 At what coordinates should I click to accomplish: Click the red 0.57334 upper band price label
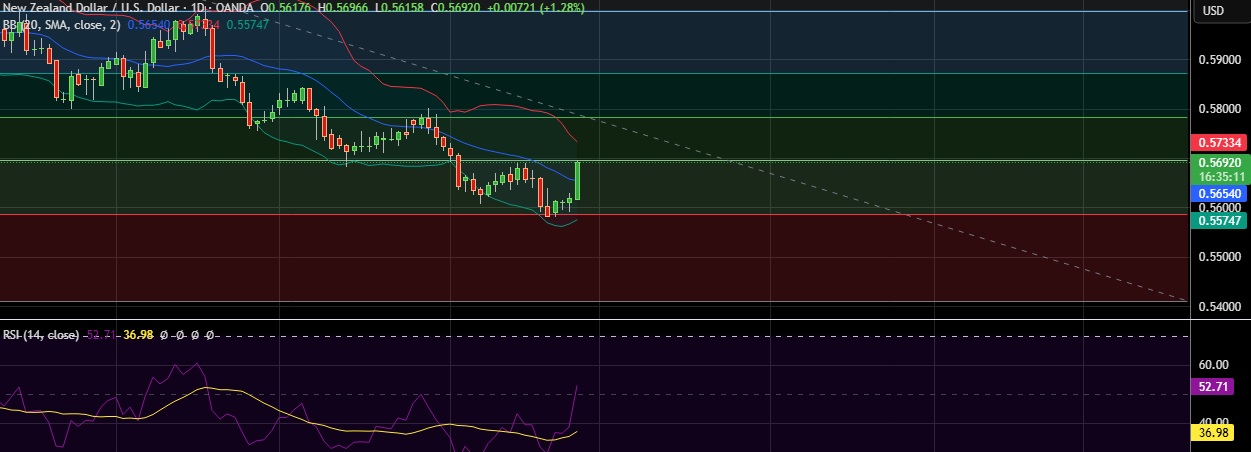(1218, 145)
